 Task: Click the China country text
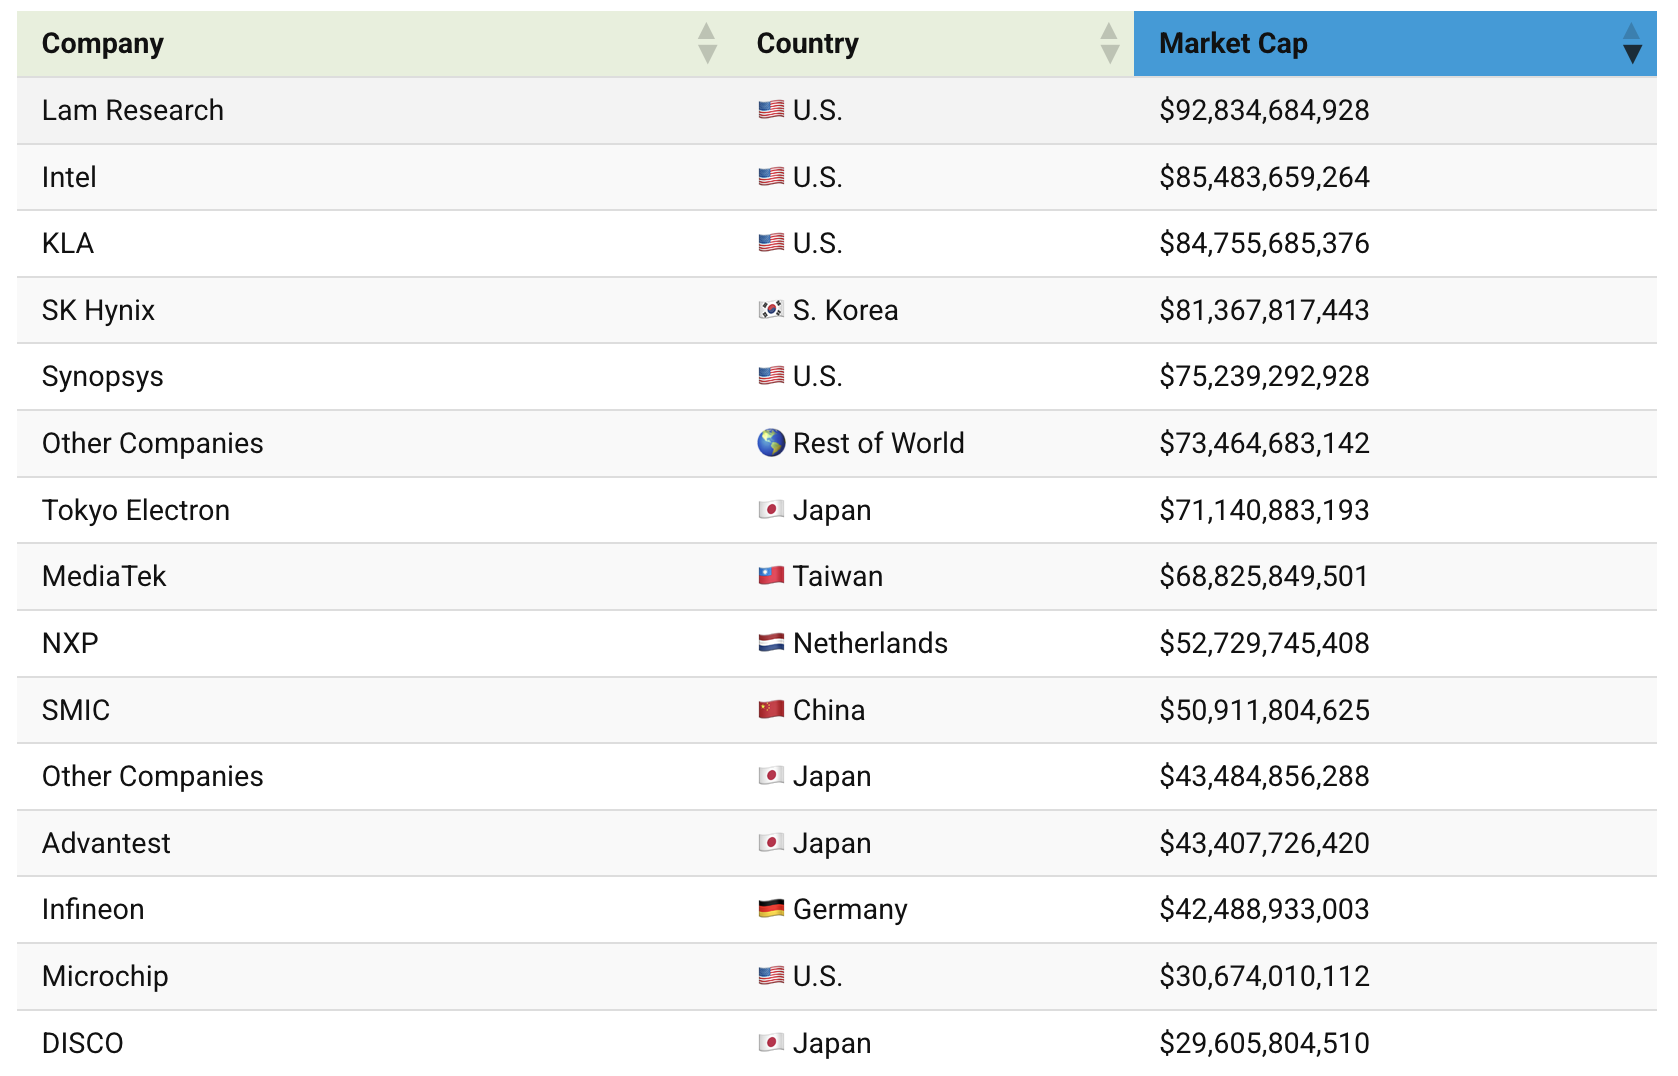point(829,710)
